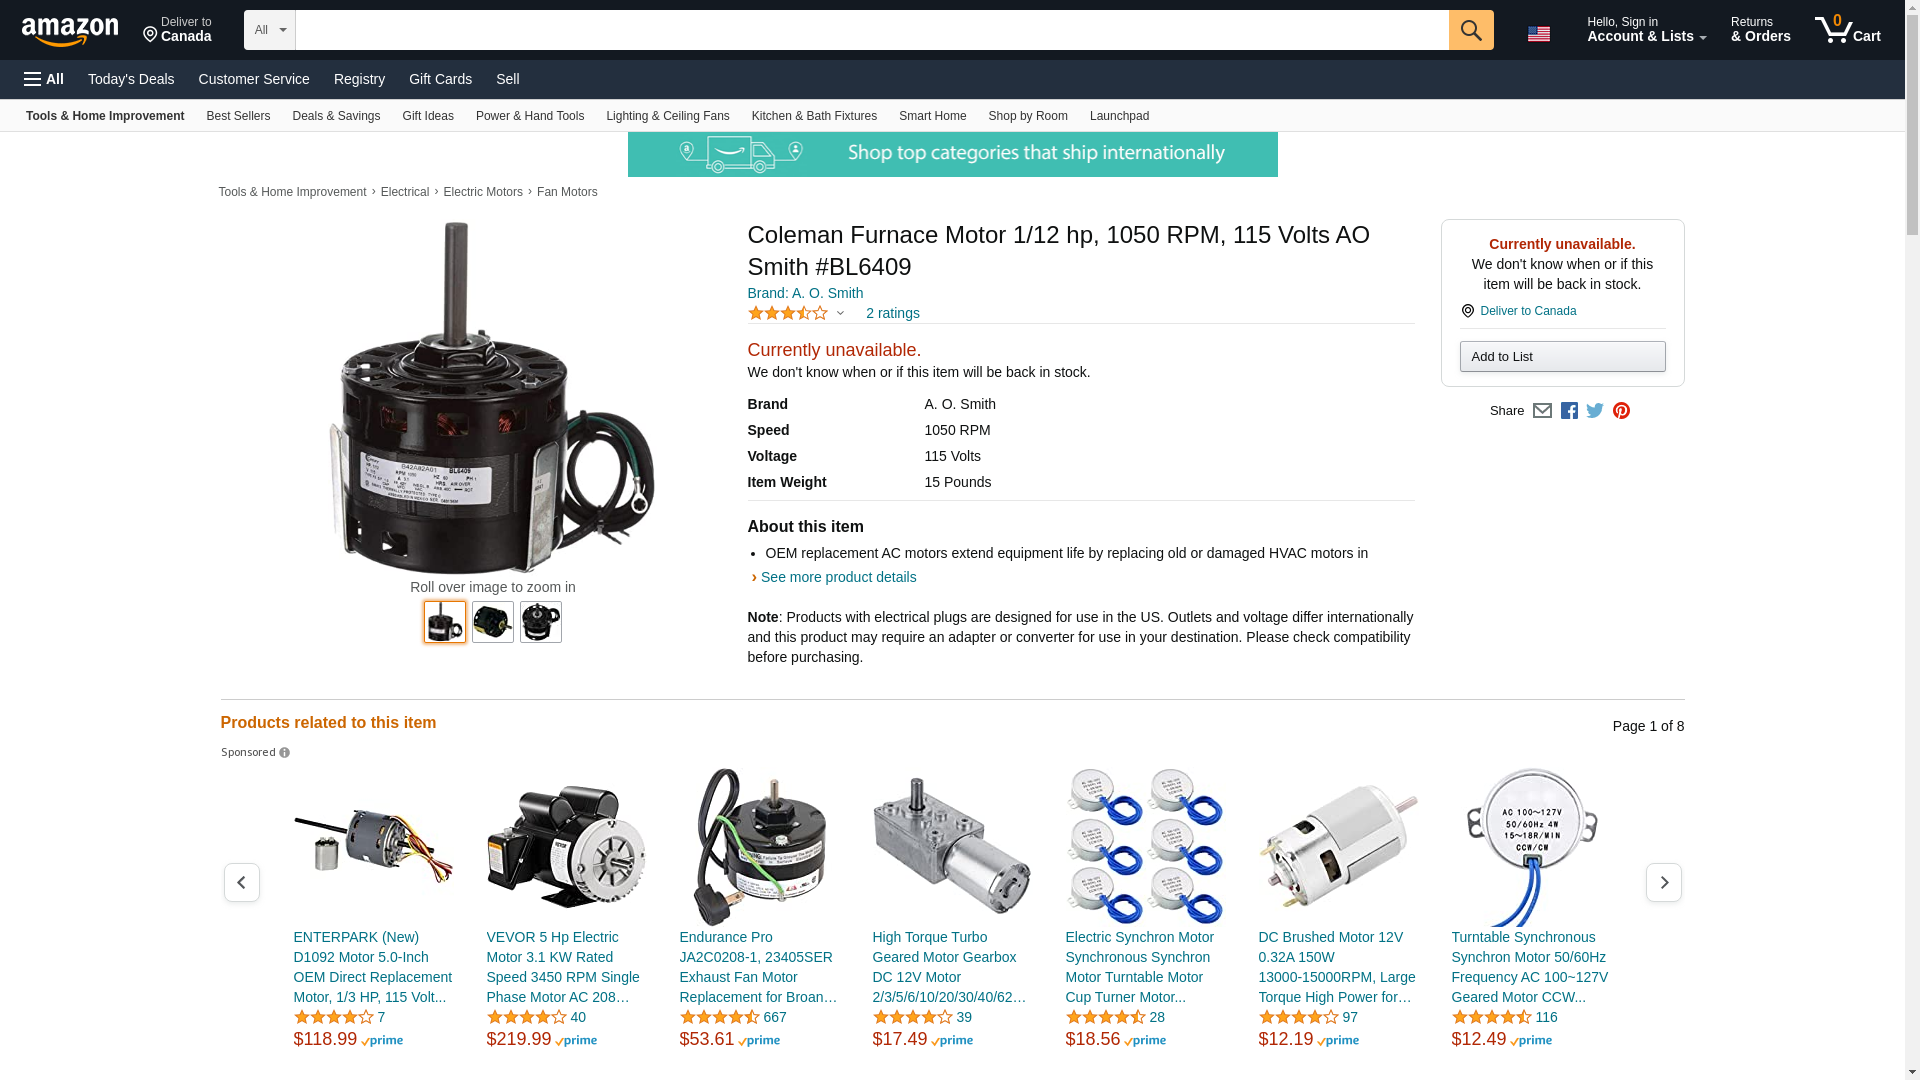Share product on Twitter icon
Viewport: 1920px width, 1080px height.
pyautogui.click(x=1595, y=411)
